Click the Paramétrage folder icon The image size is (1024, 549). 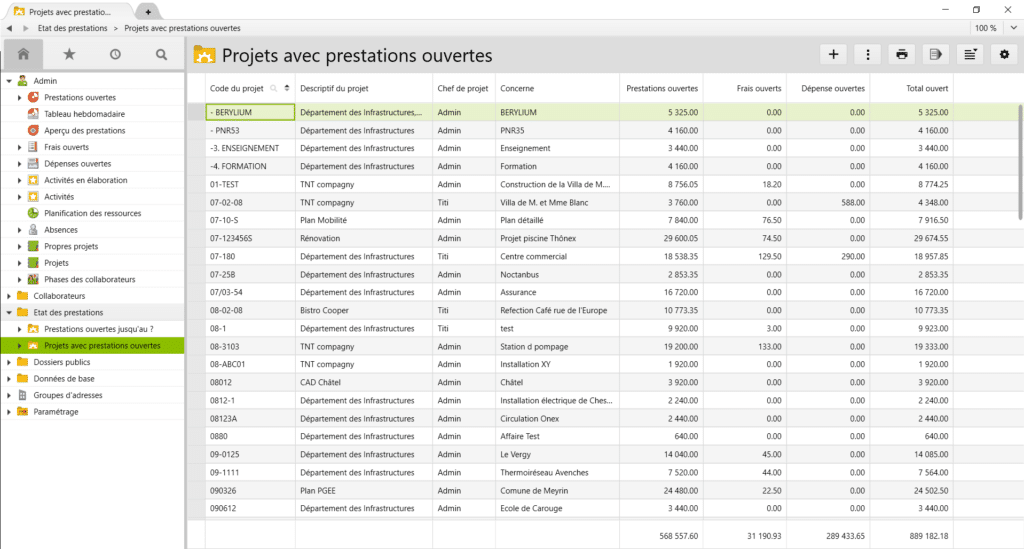pos(23,411)
